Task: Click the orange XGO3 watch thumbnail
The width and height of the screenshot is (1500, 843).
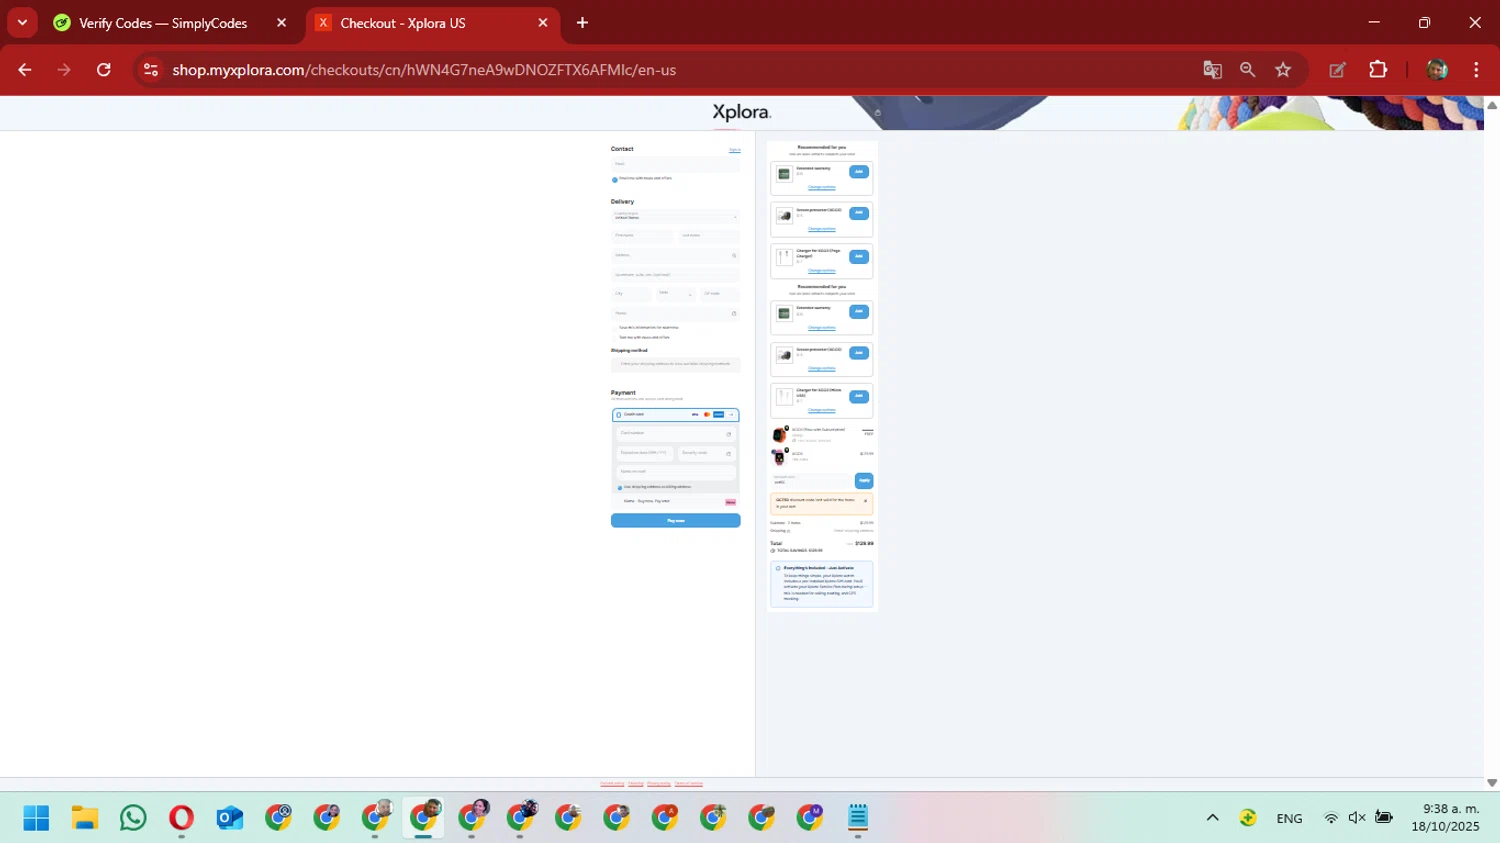Action: 779,435
